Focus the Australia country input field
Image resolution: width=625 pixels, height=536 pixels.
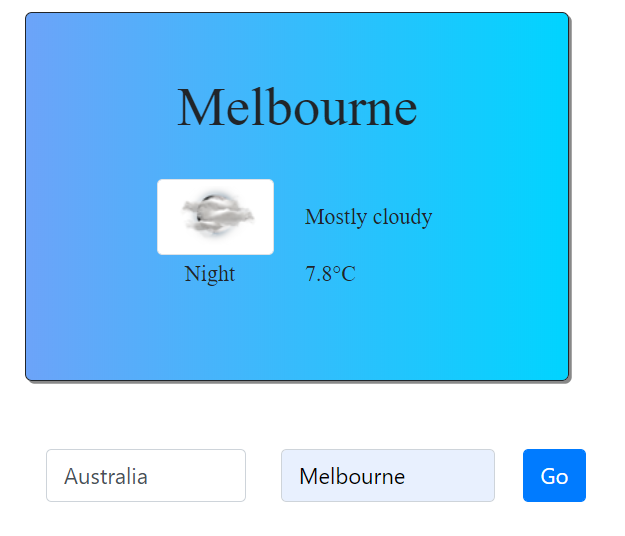[146, 475]
